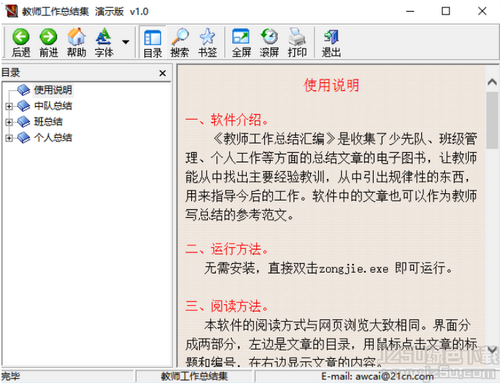Click the scrollbar down arrow in content pane
This screenshot has height=383, width=500.
pos(492,350)
